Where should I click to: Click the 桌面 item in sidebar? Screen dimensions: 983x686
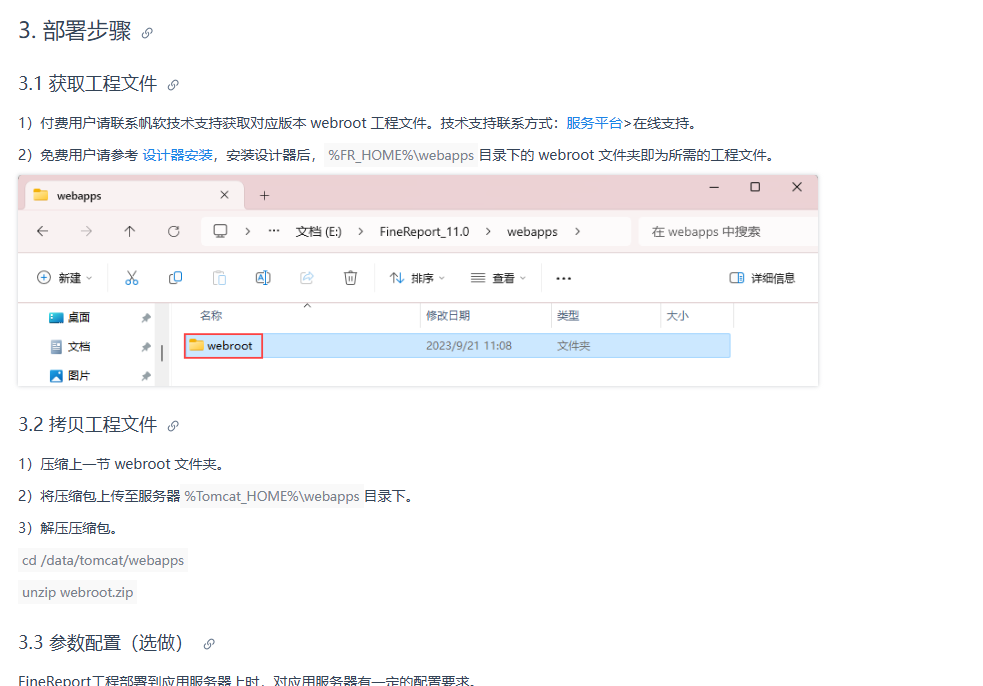click(79, 317)
